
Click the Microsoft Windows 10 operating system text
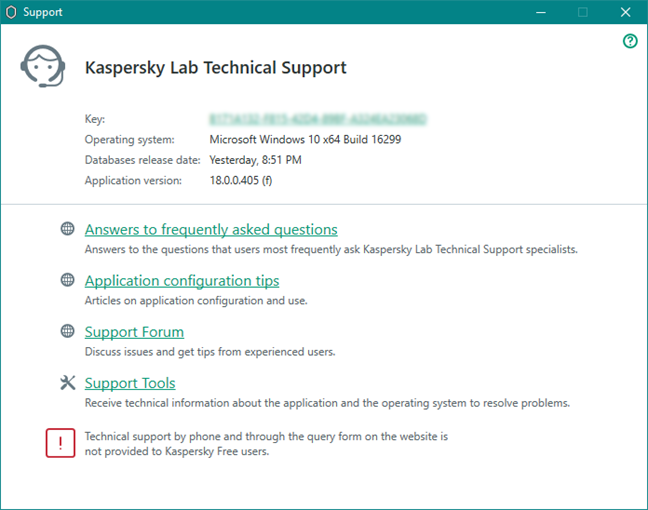(x=305, y=140)
